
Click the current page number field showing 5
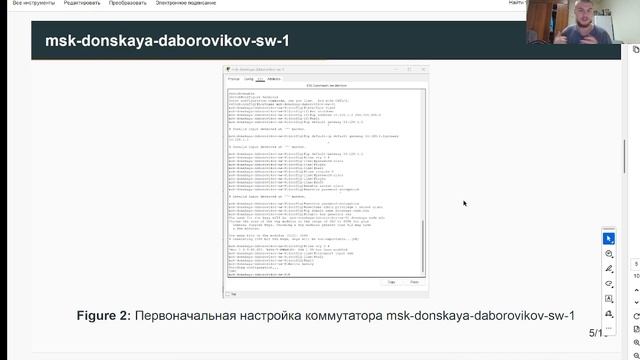click(x=636, y=264)
